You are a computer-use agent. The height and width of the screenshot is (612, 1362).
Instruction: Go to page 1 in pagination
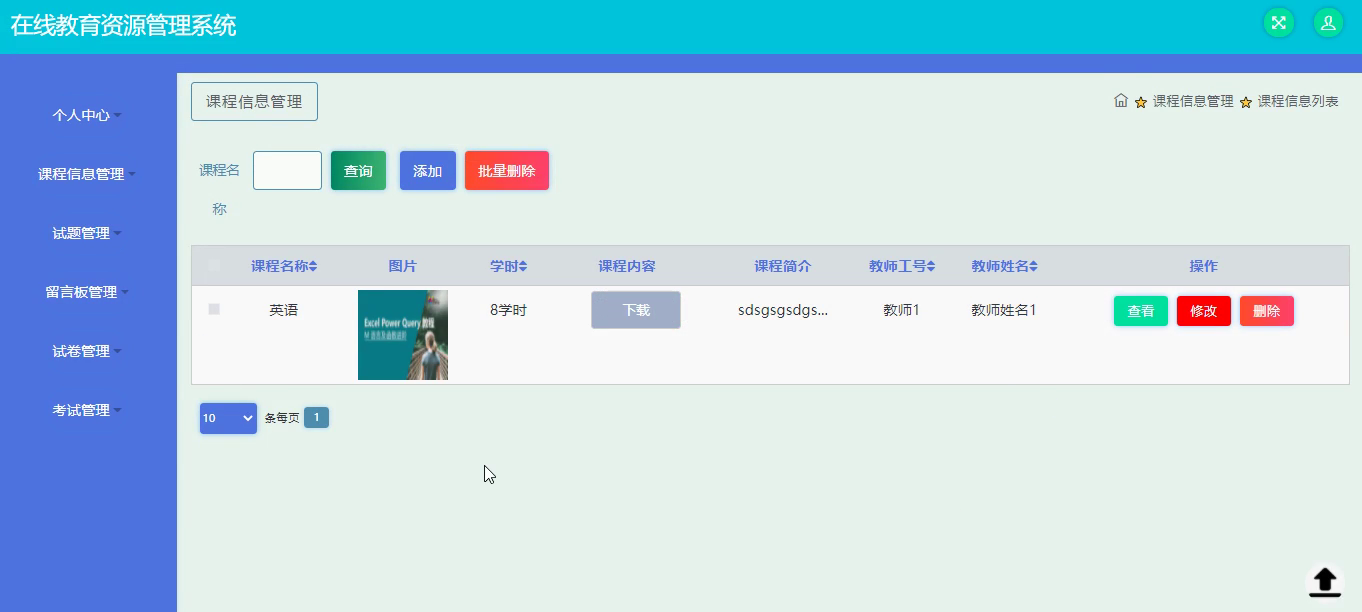click(x=316, y=418)
